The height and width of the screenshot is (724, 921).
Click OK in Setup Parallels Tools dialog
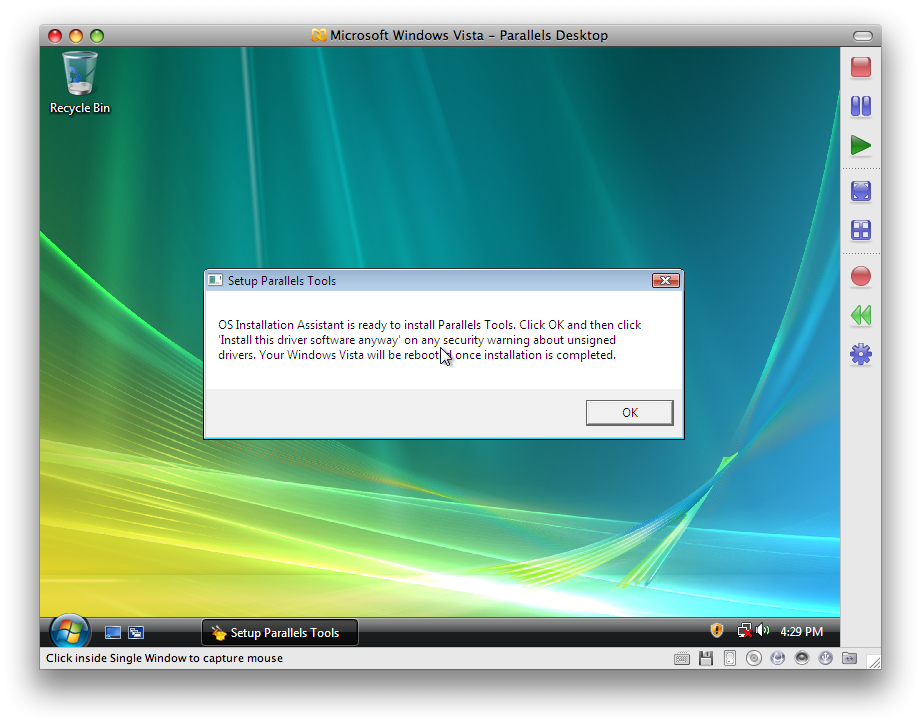point(630,413)
